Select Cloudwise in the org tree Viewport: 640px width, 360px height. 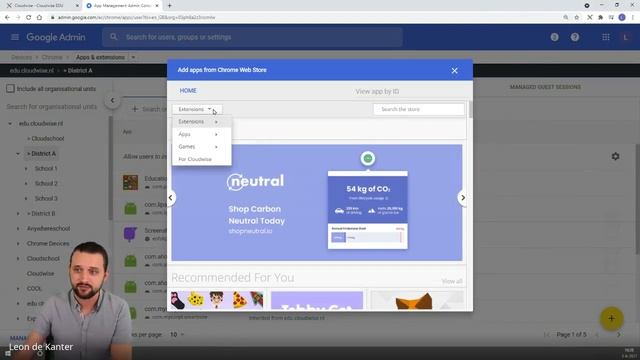pyautogui.click(x=40, y=273)
